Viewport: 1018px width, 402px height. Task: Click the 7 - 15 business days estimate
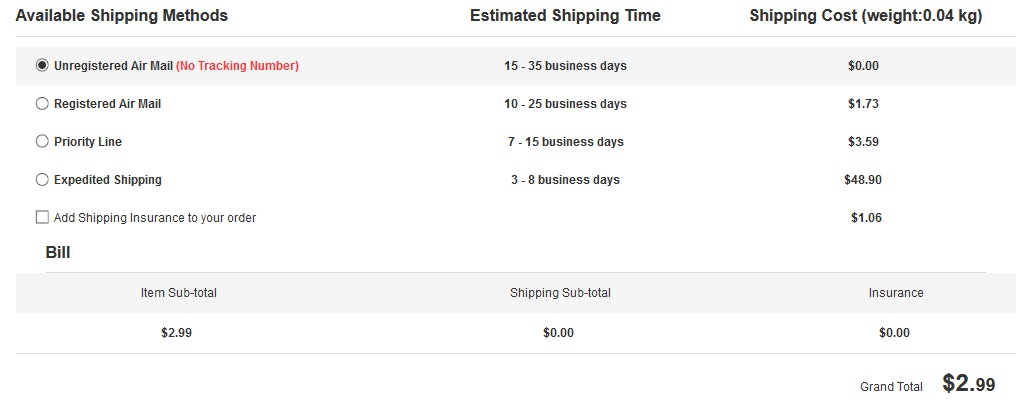point(565,142)
